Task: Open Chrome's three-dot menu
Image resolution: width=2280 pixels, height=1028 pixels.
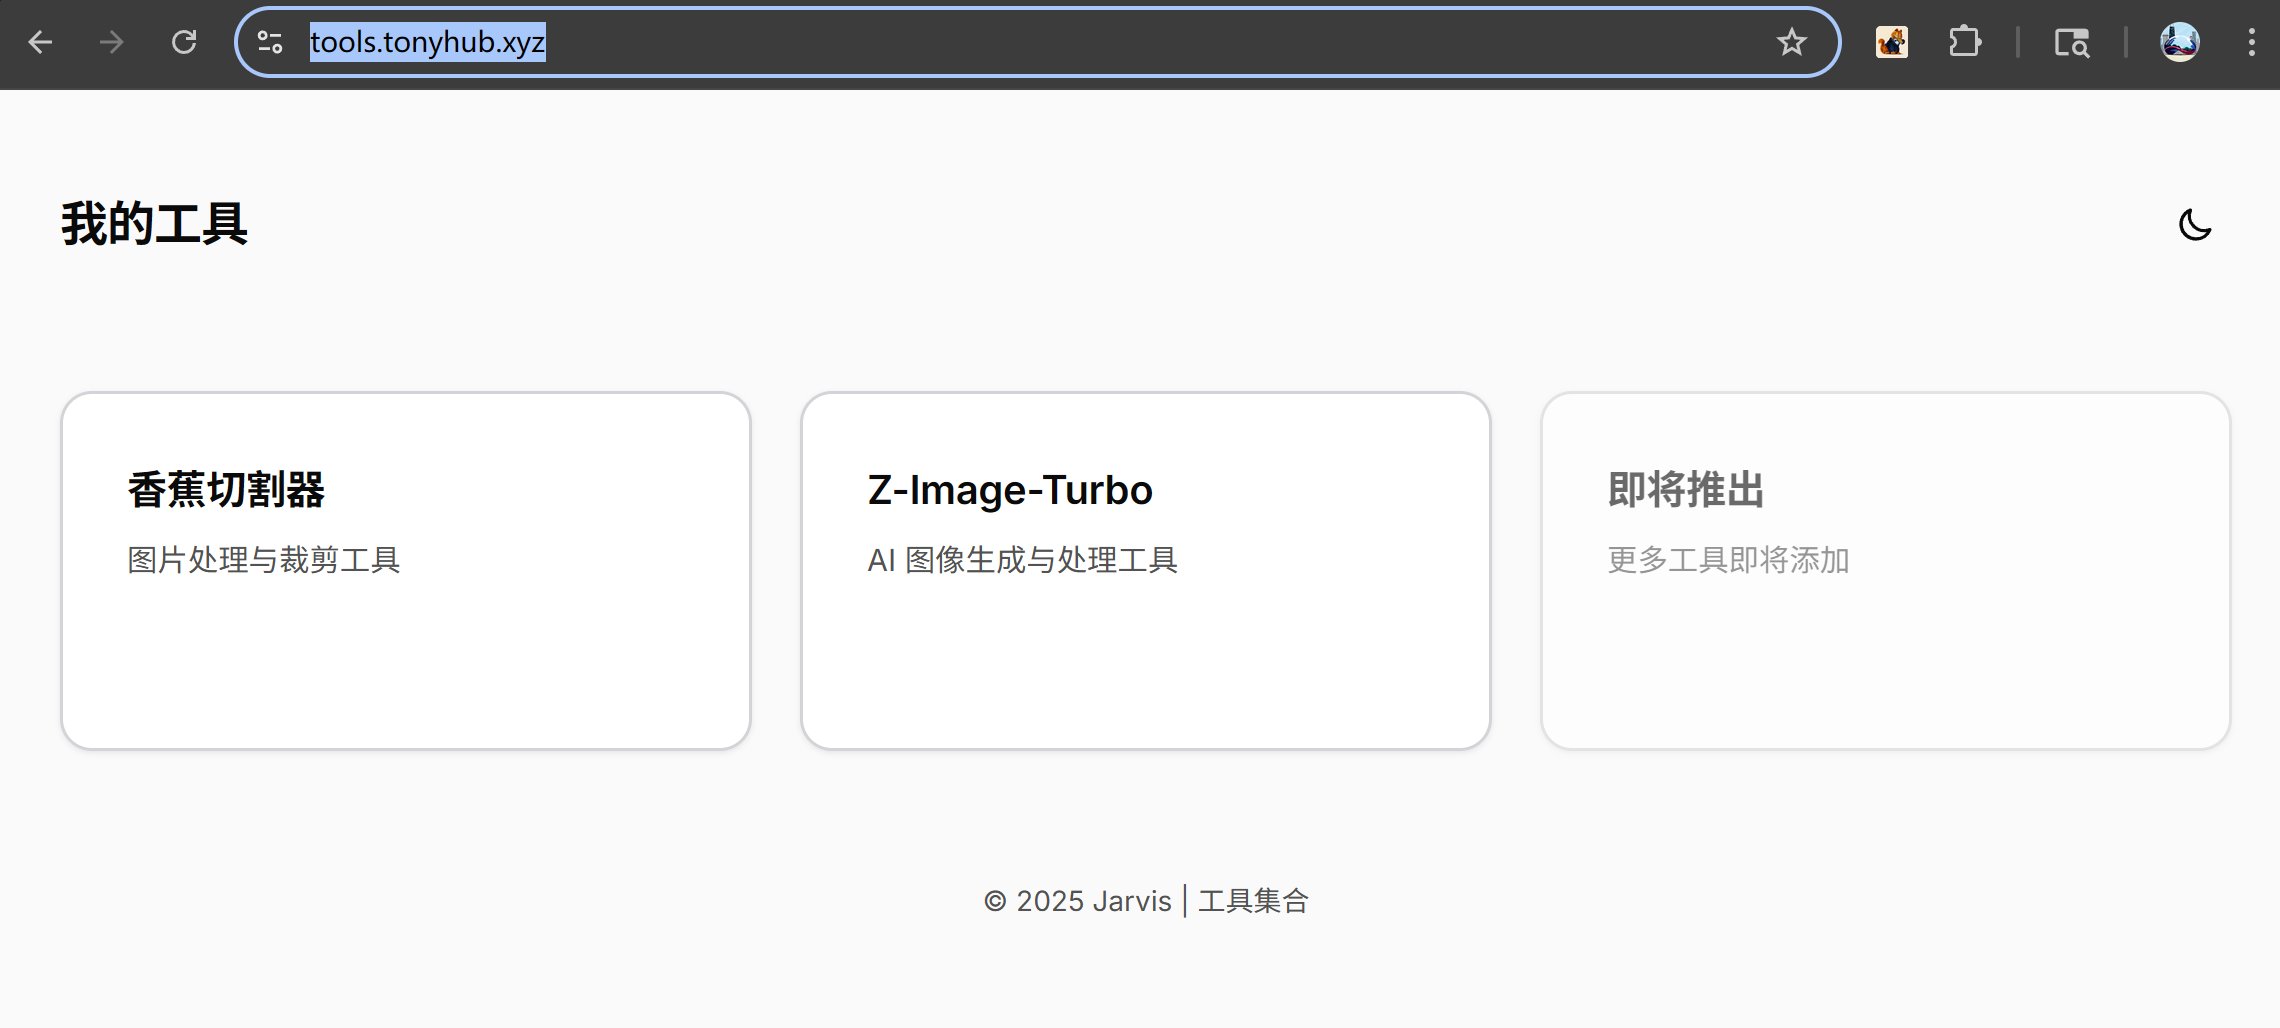Action: pyautogui.click(x=2251, y=42)
